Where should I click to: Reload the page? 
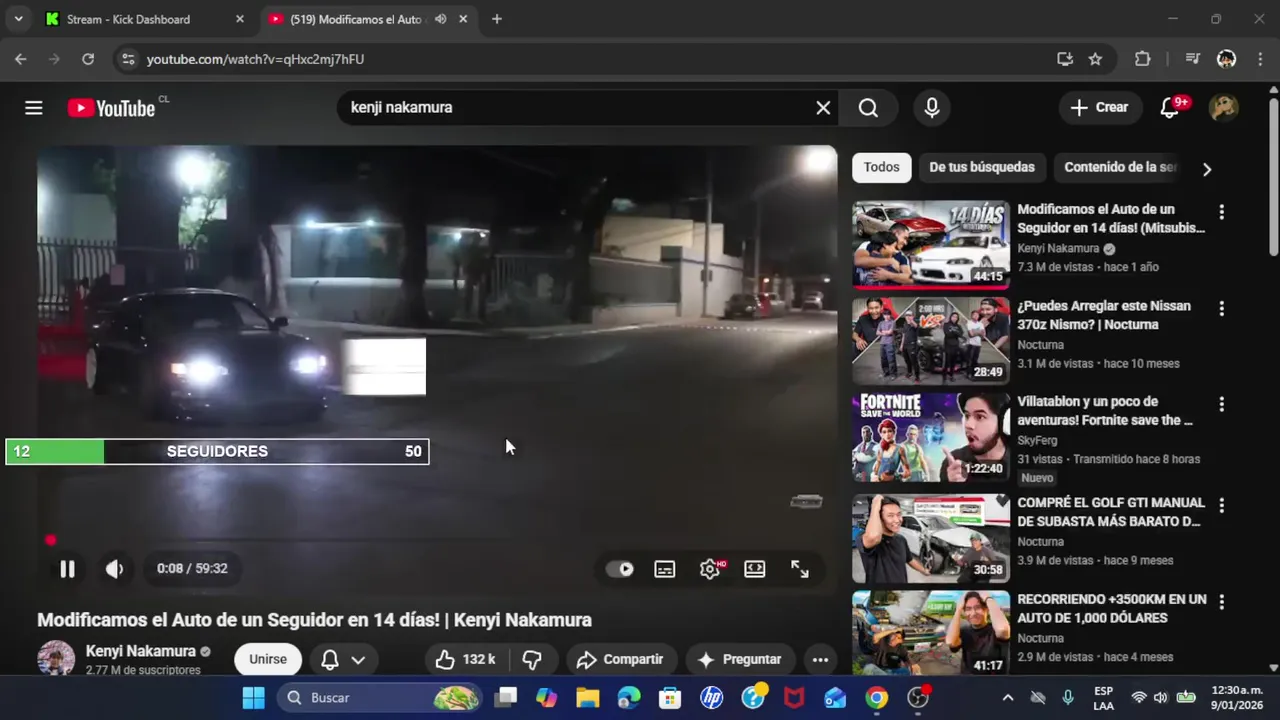click(x=88, y=59)
